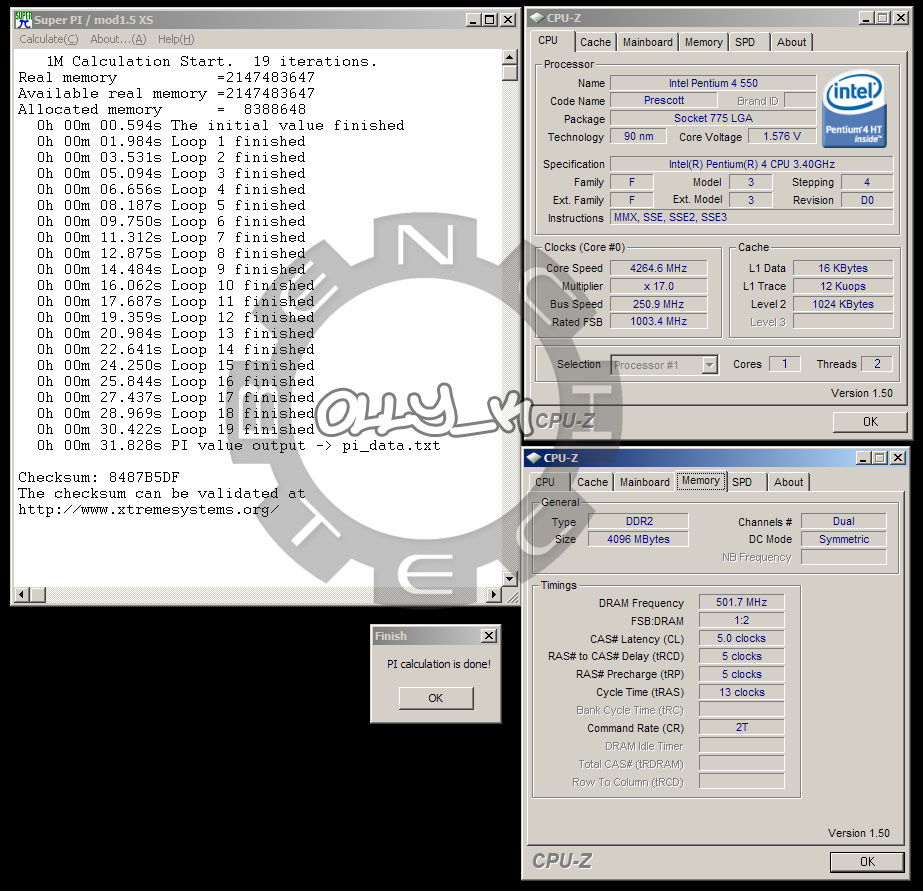Open the Help menu in Super PI

pos(175,39)
